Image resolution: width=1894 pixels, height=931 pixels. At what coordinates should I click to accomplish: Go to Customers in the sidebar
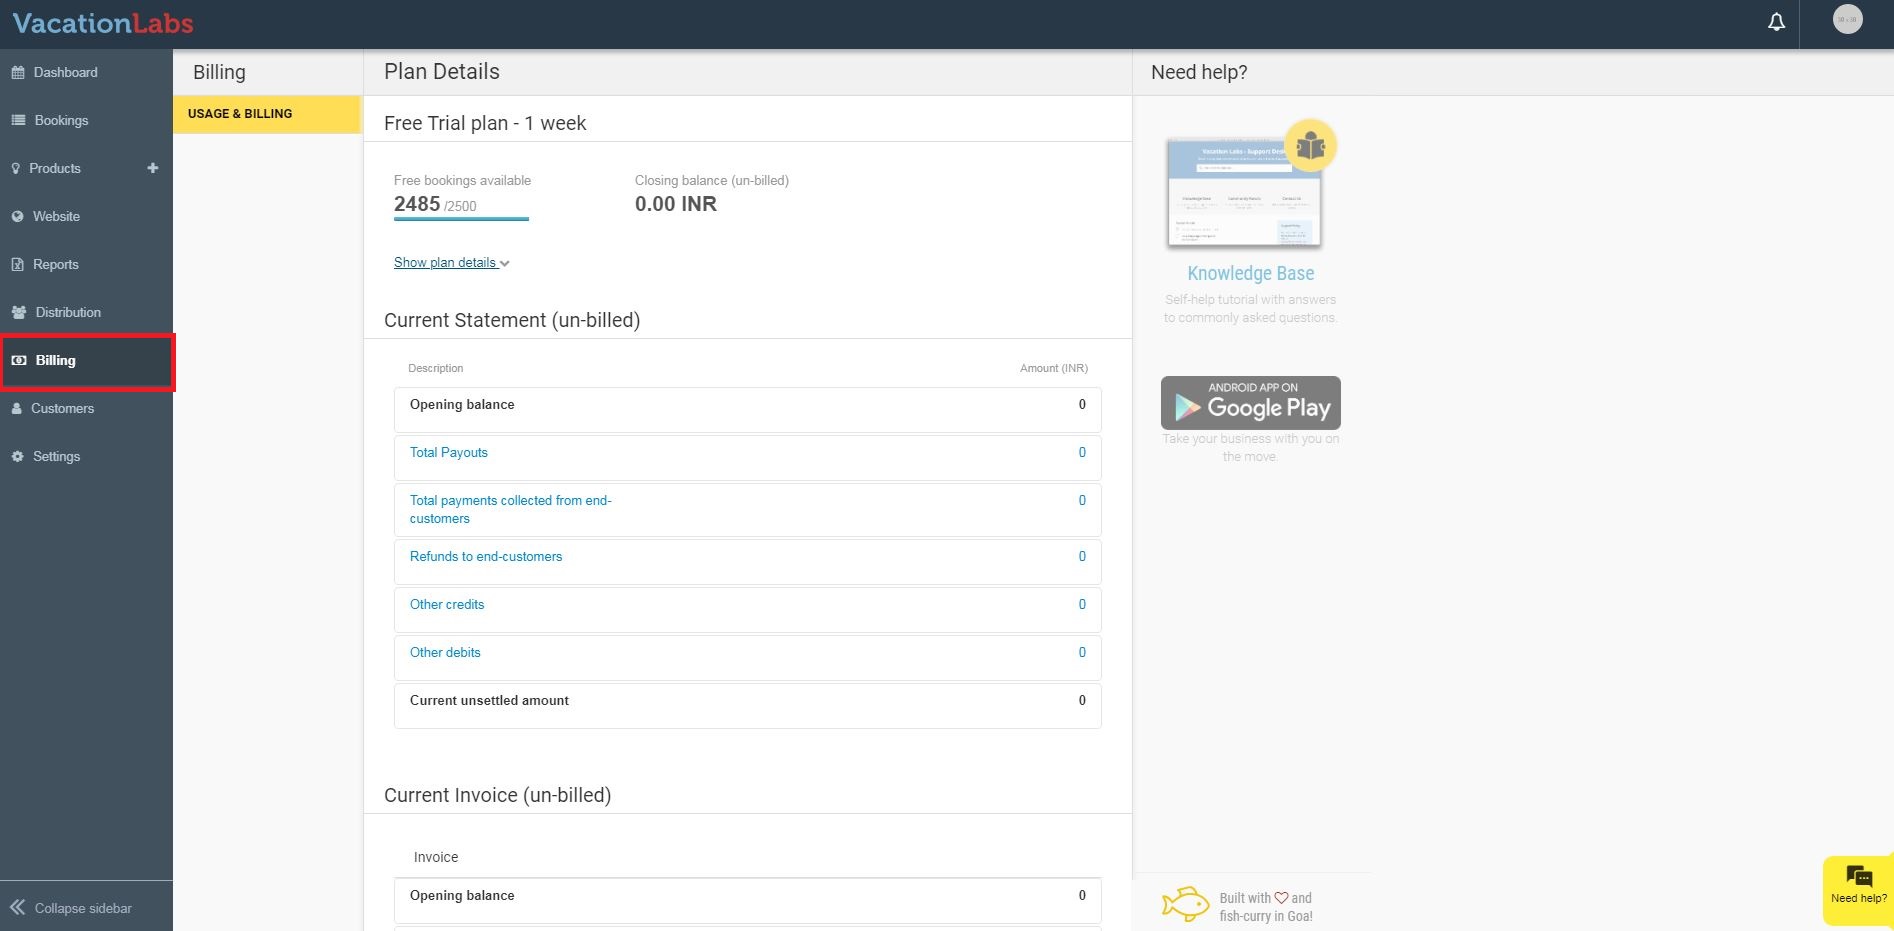pyautogui.click(x=62, y=409)
